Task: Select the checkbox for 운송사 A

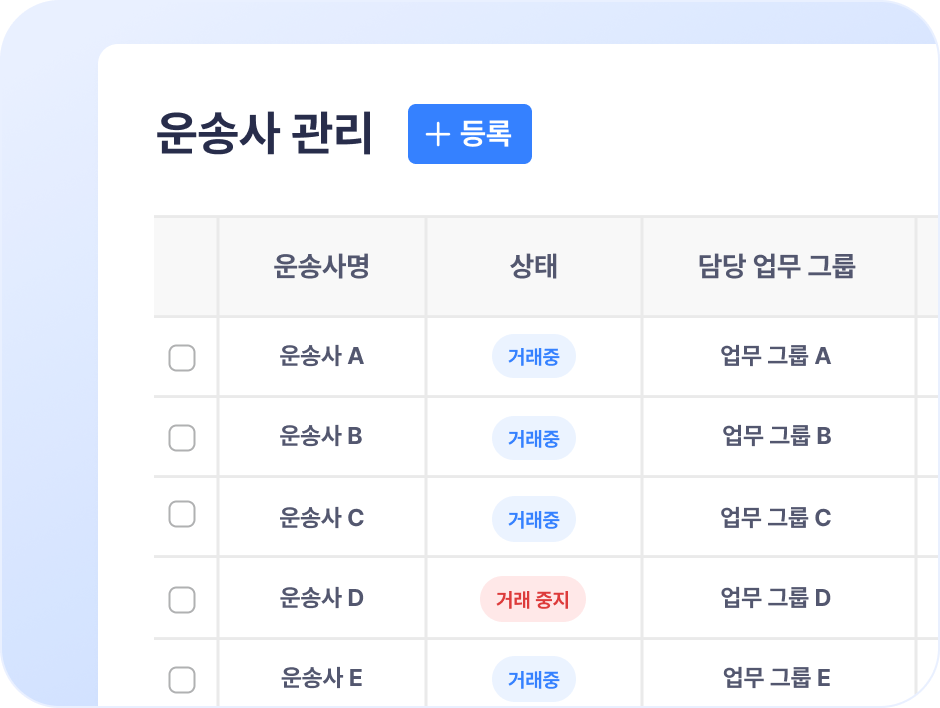Action: coord(182,357)
